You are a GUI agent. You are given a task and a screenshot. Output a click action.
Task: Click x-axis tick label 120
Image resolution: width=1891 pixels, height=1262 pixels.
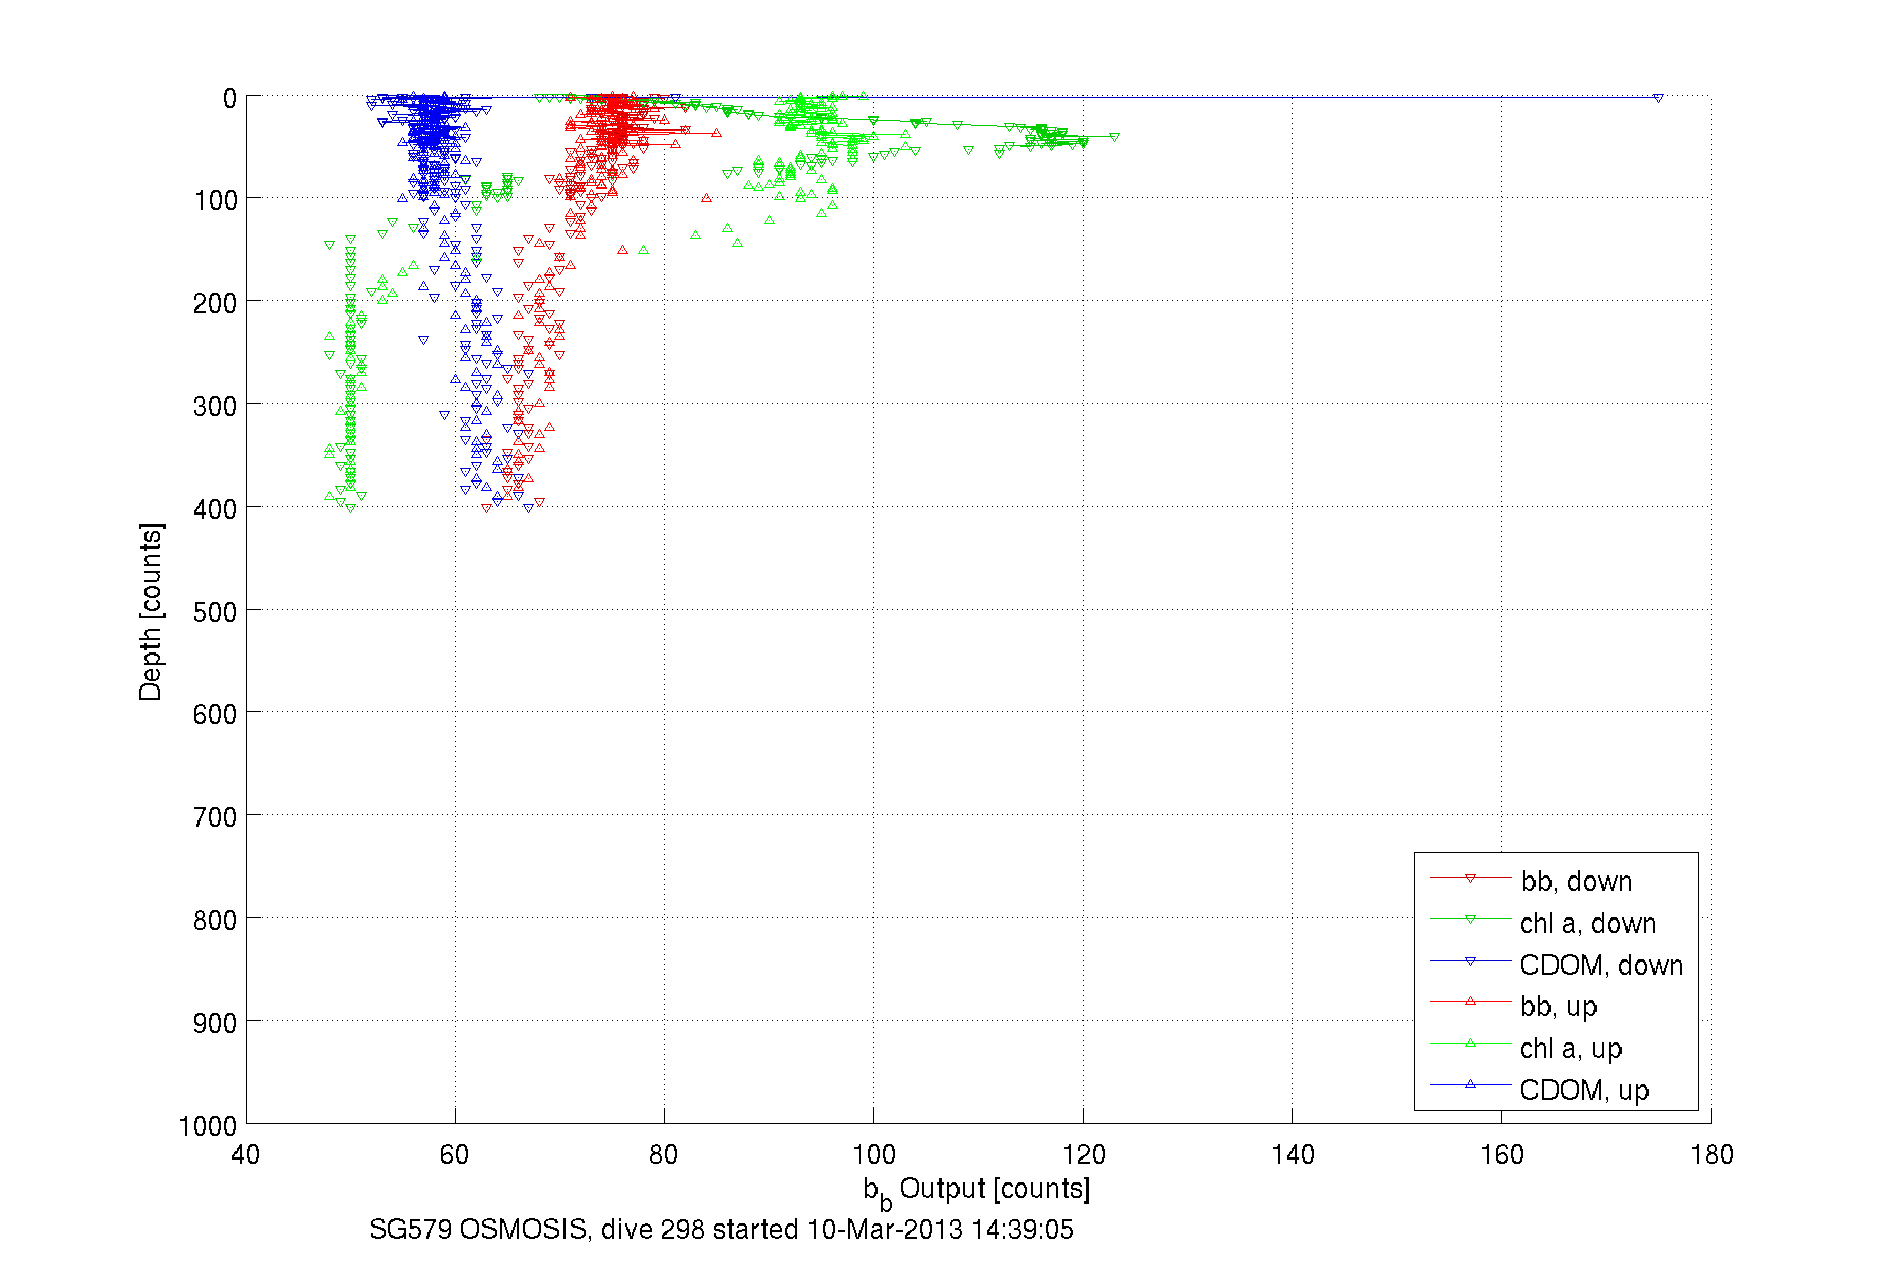[x=1083, y=1155]
